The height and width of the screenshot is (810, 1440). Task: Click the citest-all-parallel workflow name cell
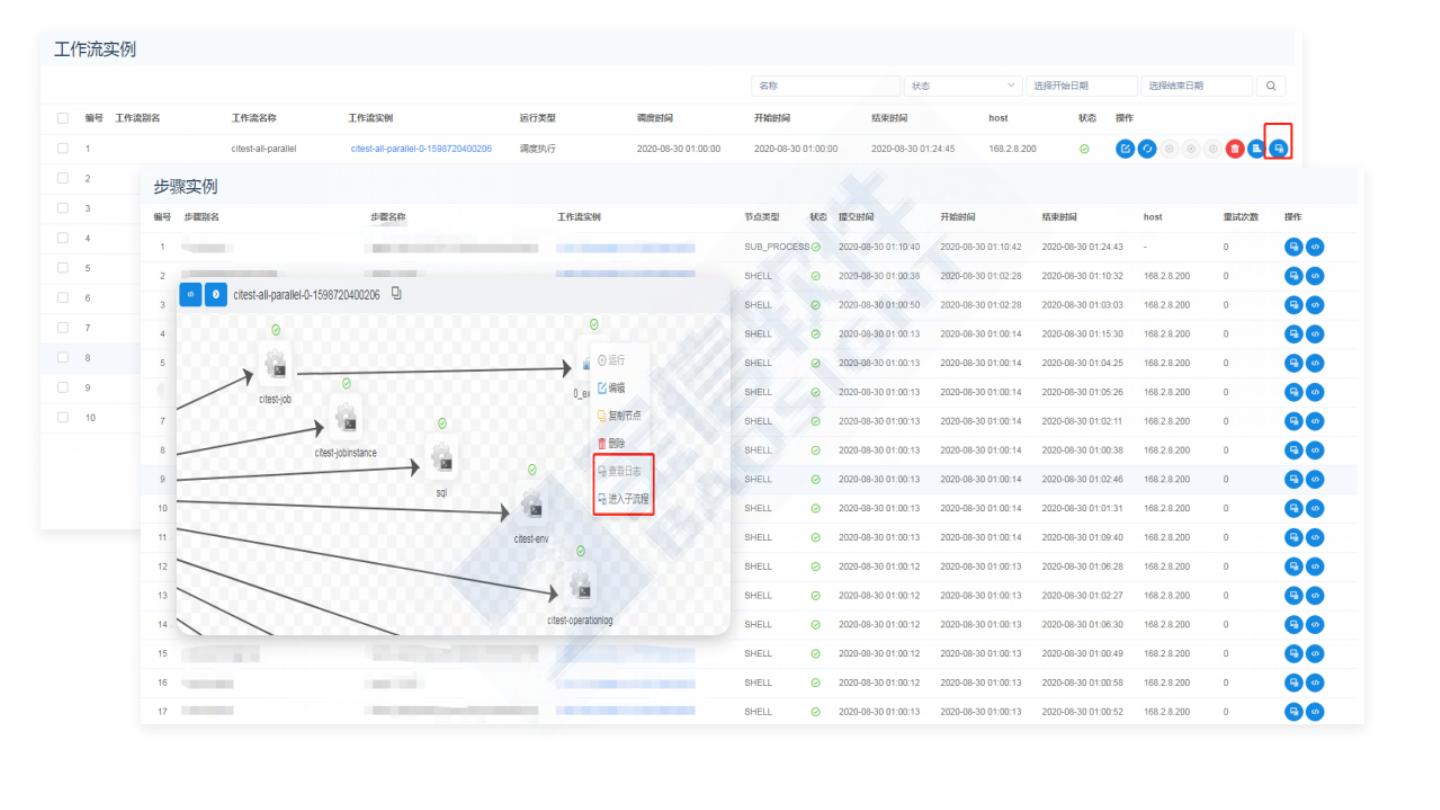(x=264, y=149)
